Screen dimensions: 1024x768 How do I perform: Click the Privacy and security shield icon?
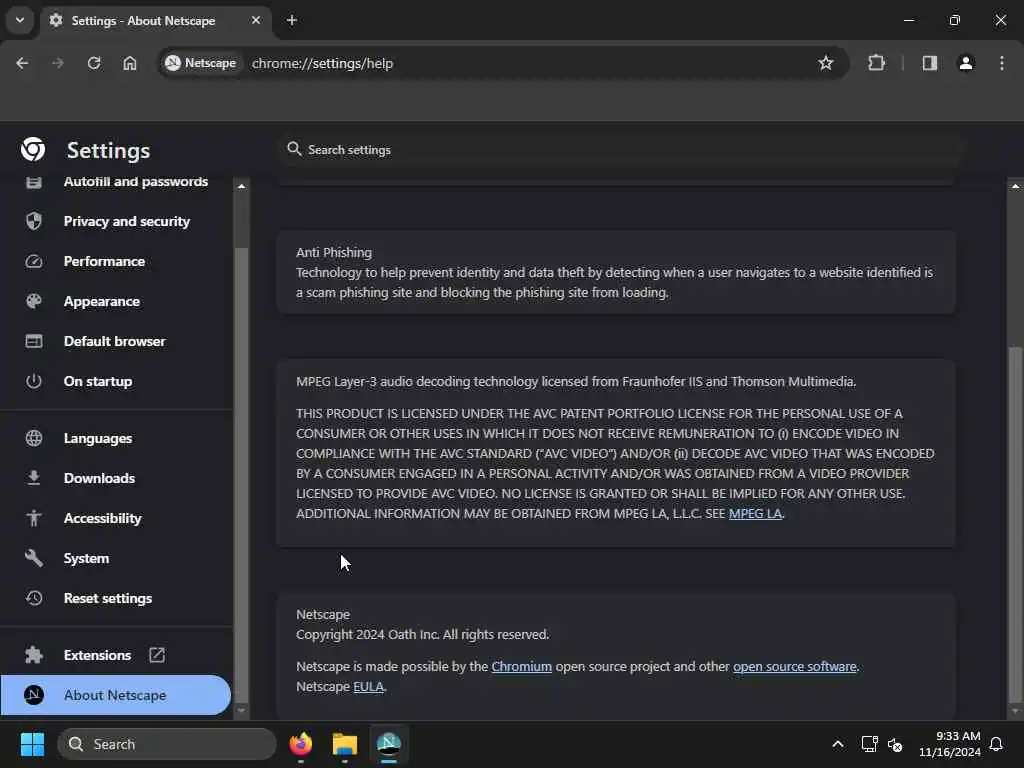[34, 221]
